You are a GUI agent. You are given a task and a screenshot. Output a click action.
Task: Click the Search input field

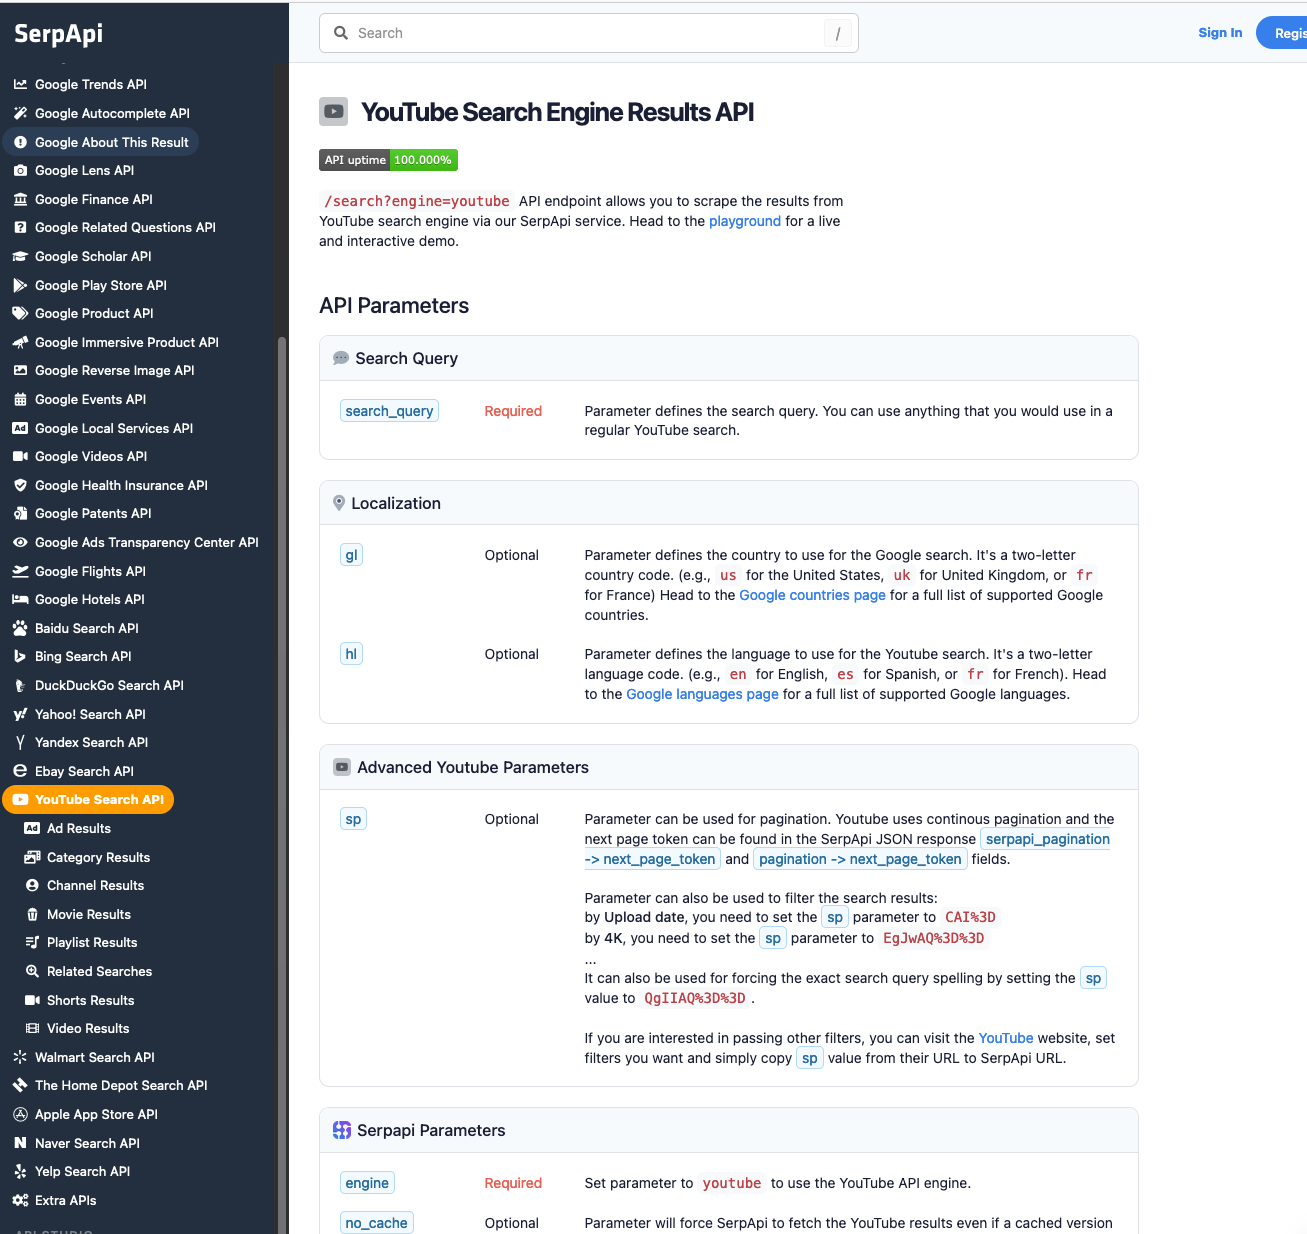[589, 33]
